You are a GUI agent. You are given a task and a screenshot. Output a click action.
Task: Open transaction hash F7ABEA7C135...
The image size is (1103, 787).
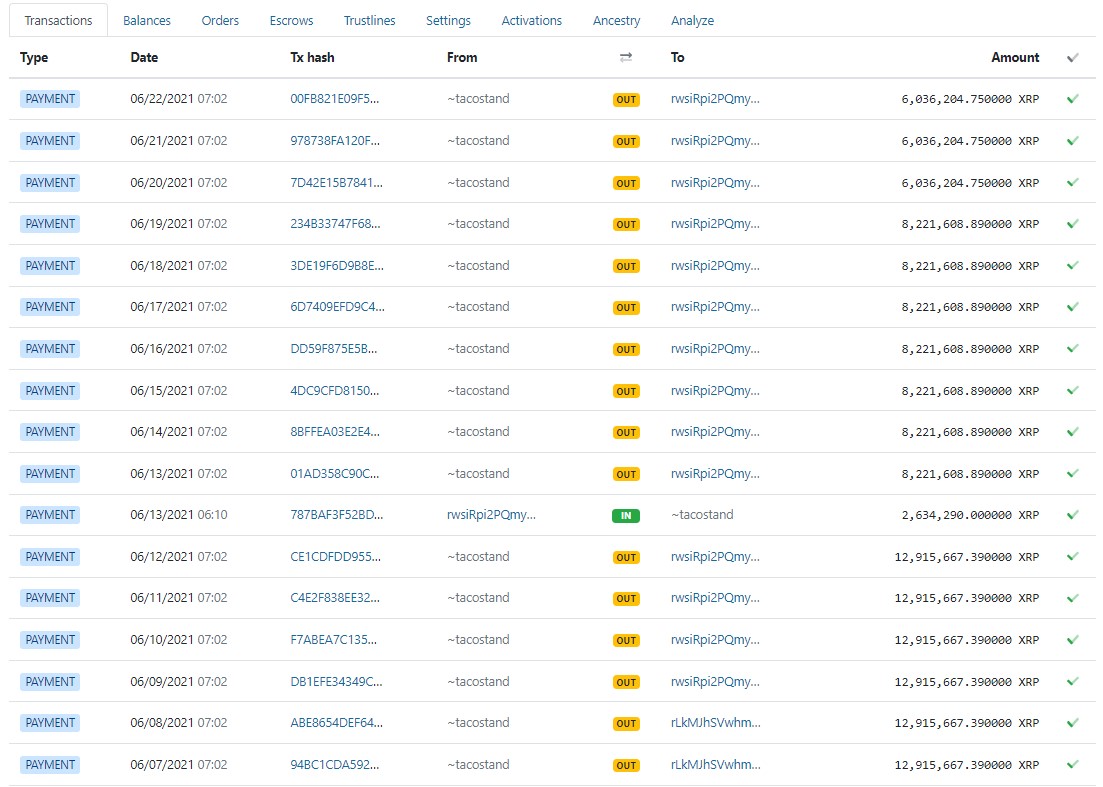click(x=333, y=639)
